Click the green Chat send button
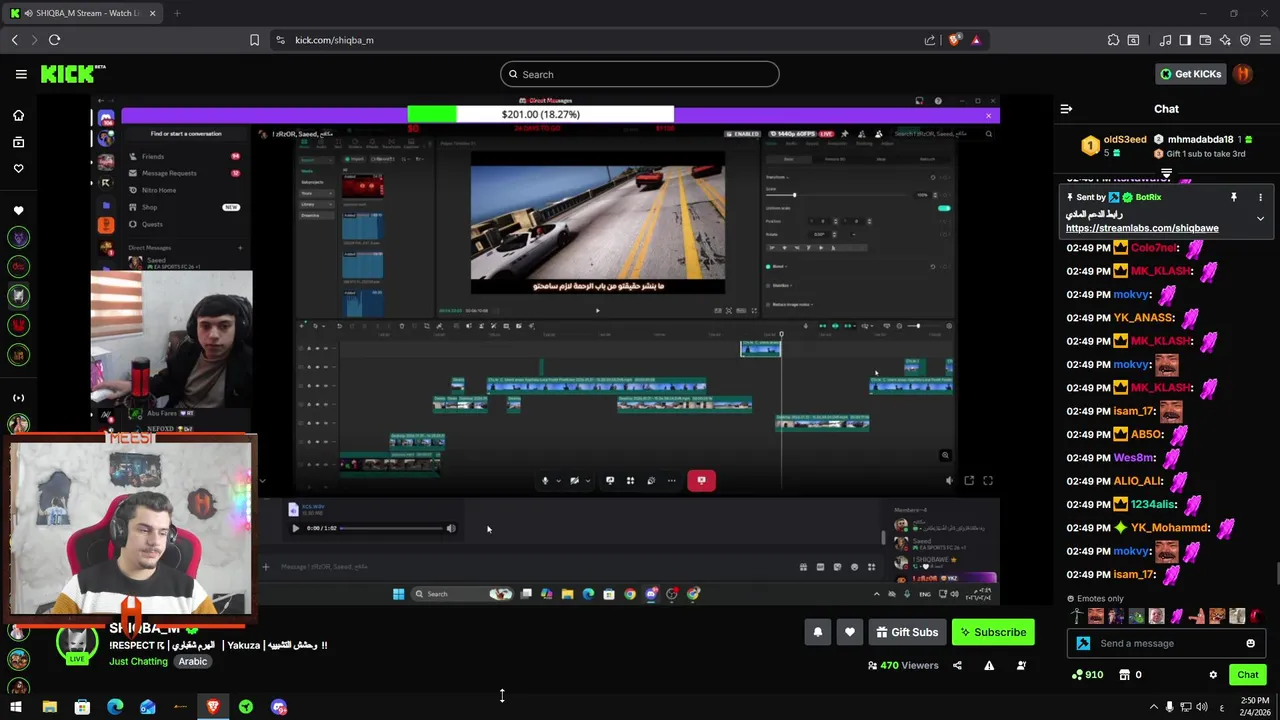The width and height of the screenshot is (1280, 720). tap(1246, 675)
